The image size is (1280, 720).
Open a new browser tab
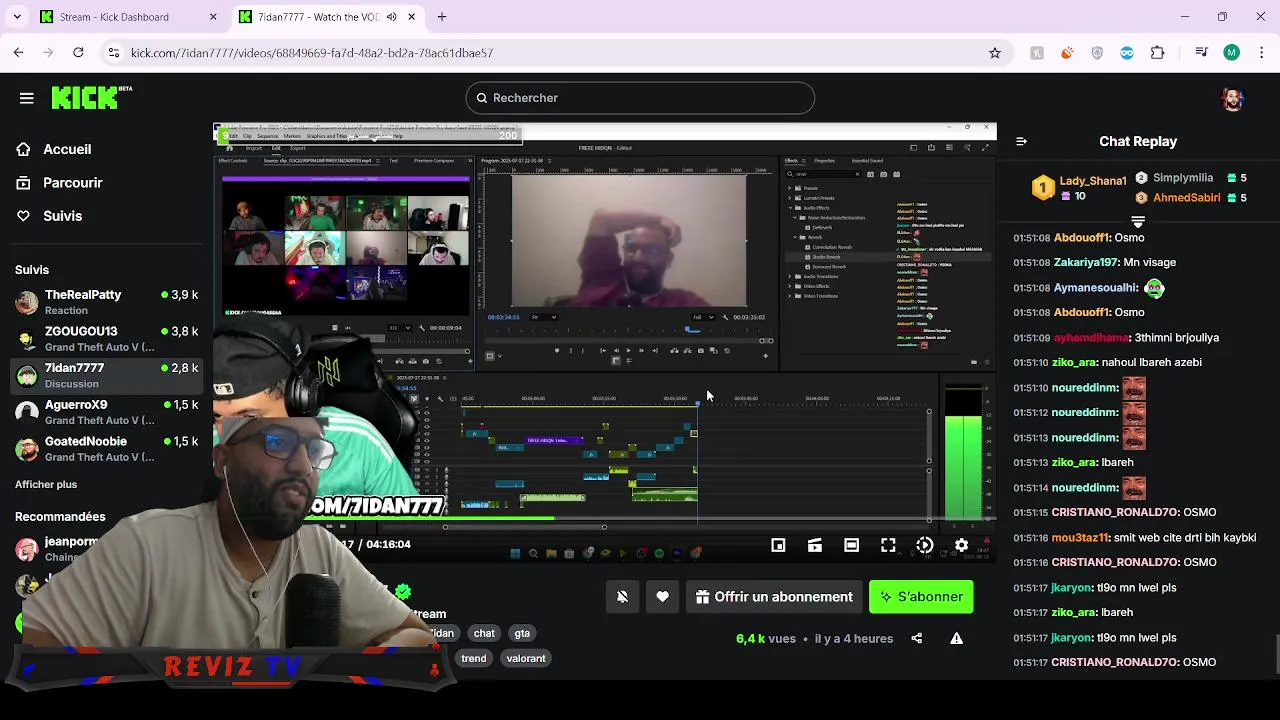442,17
